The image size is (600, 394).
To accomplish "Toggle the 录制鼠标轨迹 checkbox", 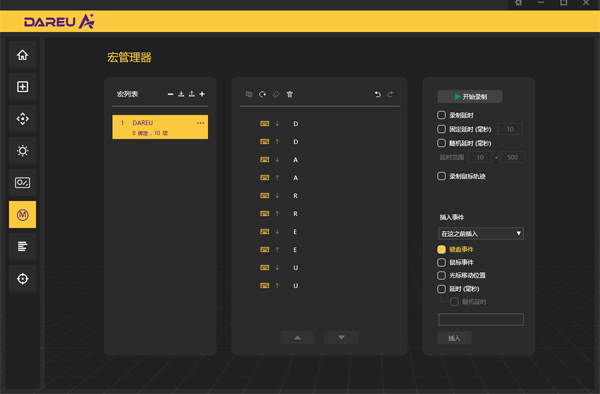I will click(x=441, y=176).
